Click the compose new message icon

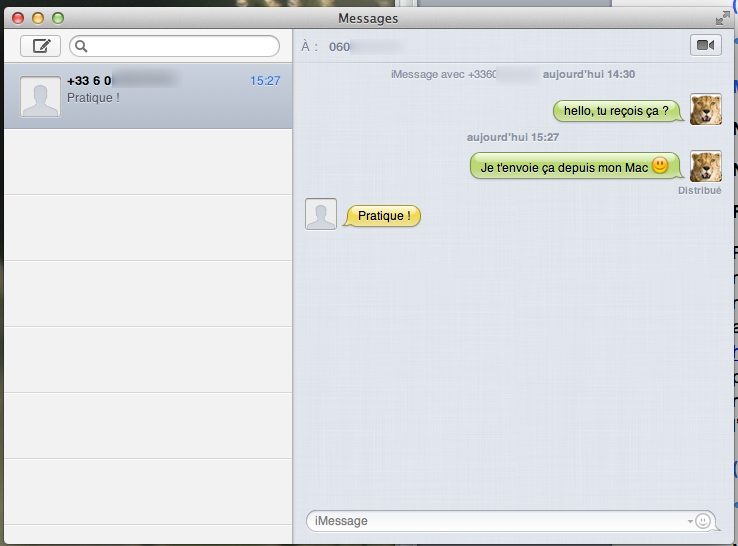(40, 46)
